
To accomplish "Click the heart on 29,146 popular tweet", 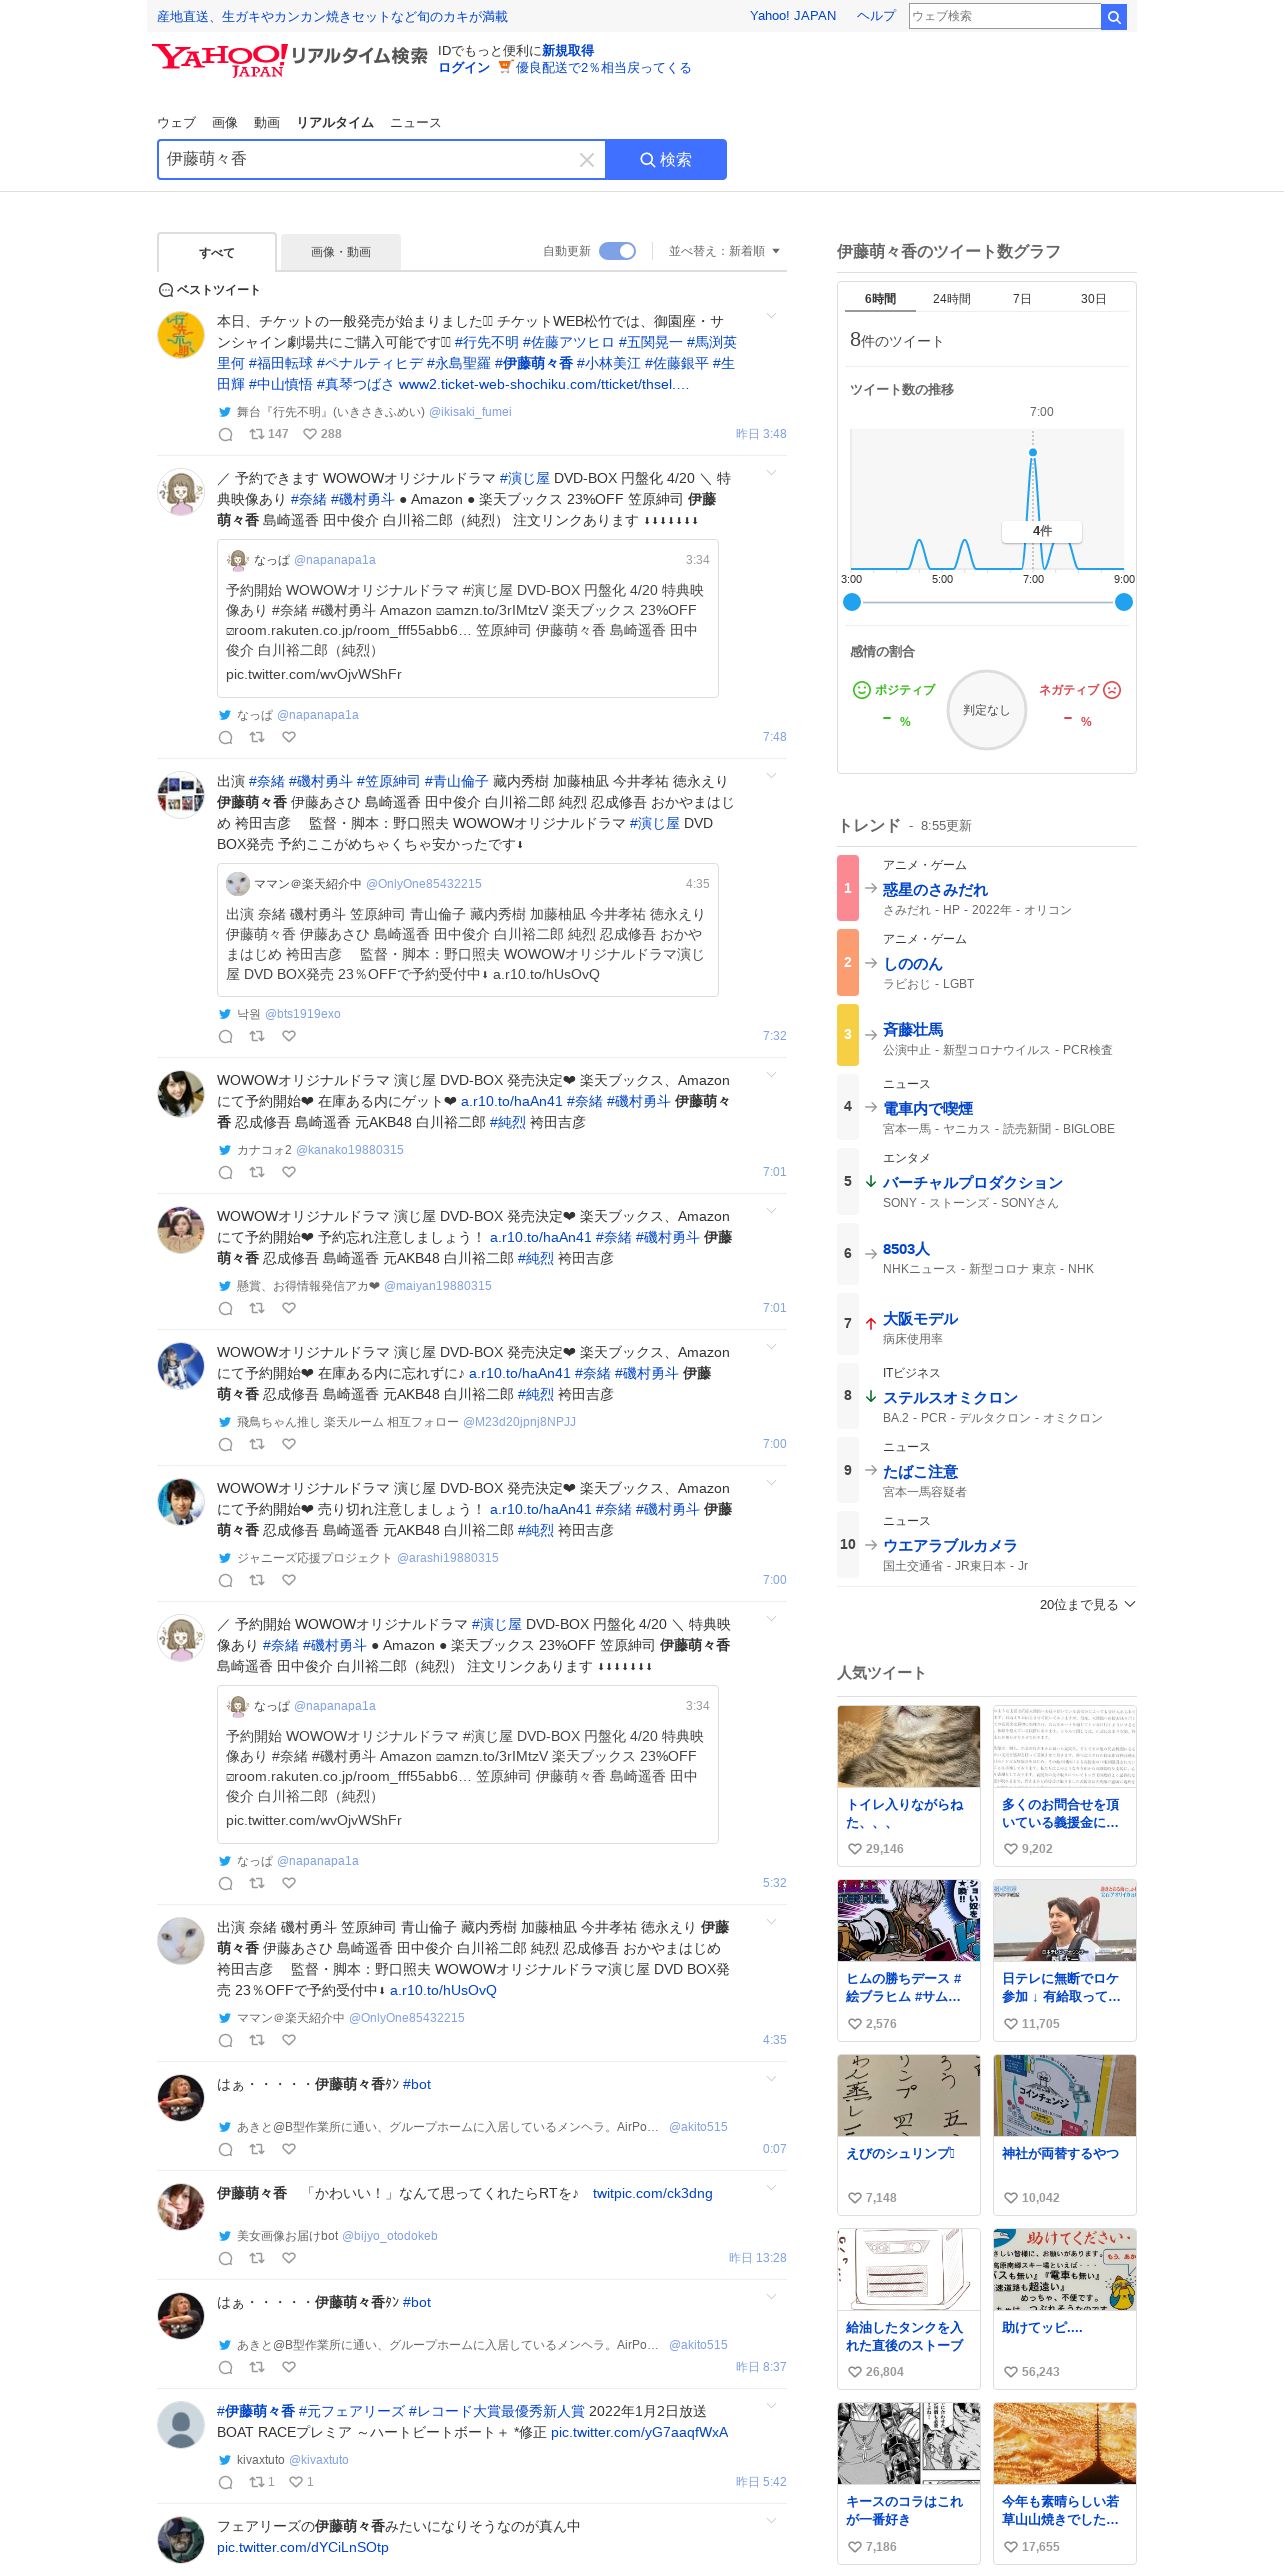I will click(x=855, y=1849).
